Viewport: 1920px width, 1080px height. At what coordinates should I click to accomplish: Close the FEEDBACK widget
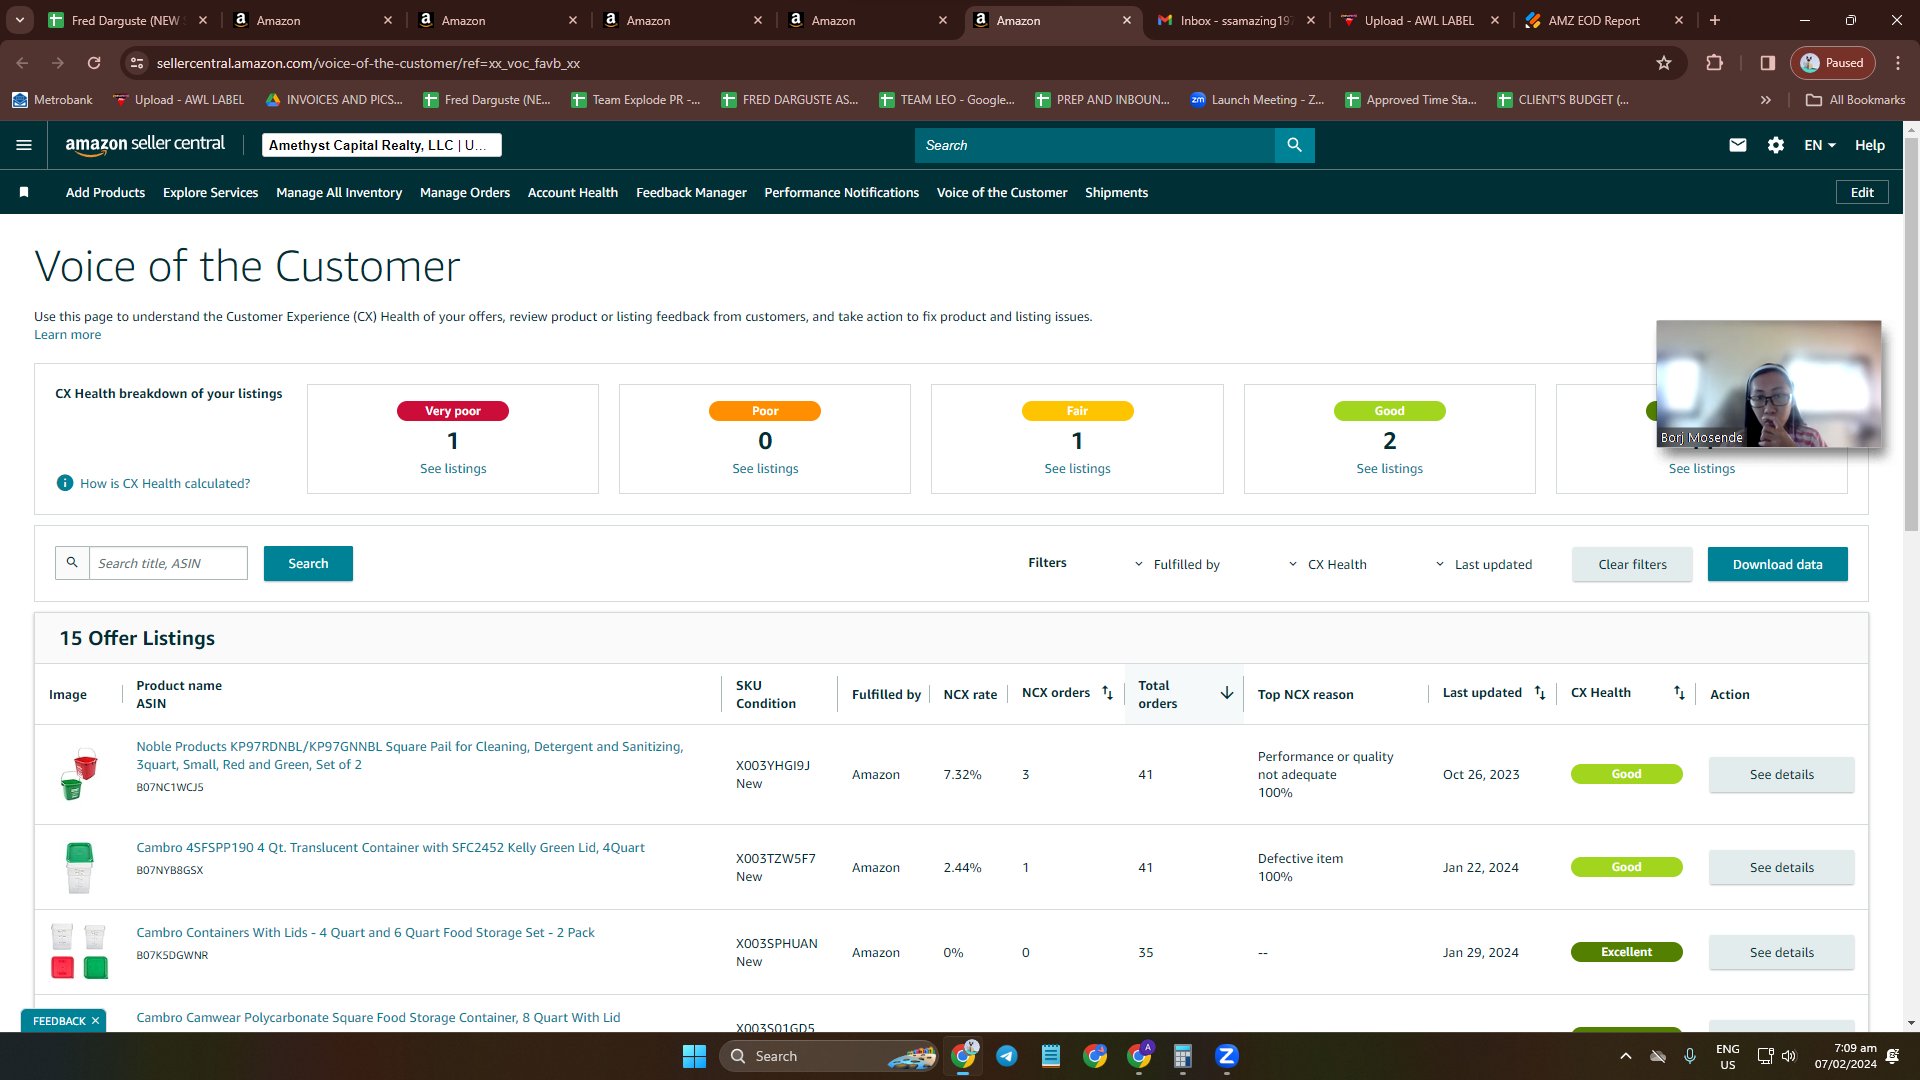point(95,1021)
